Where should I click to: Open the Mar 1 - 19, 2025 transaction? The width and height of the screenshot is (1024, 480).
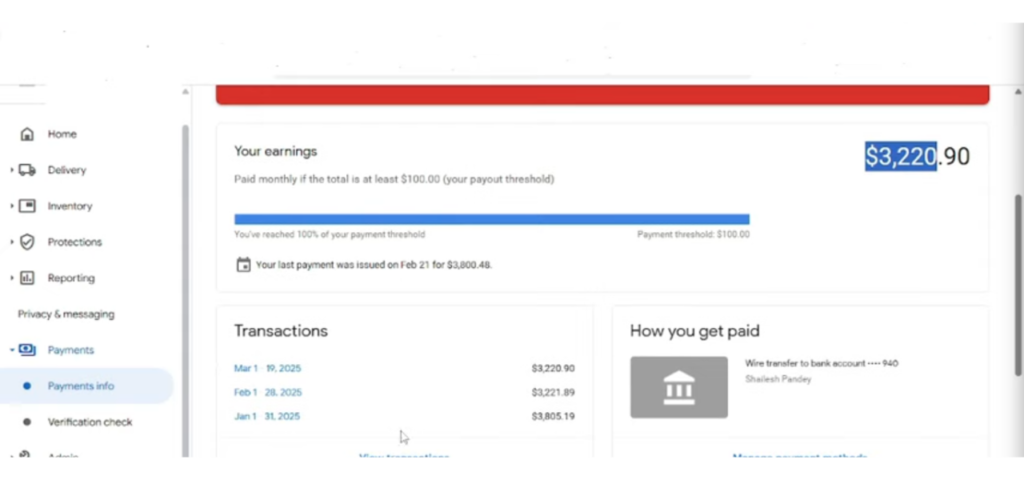267,368
